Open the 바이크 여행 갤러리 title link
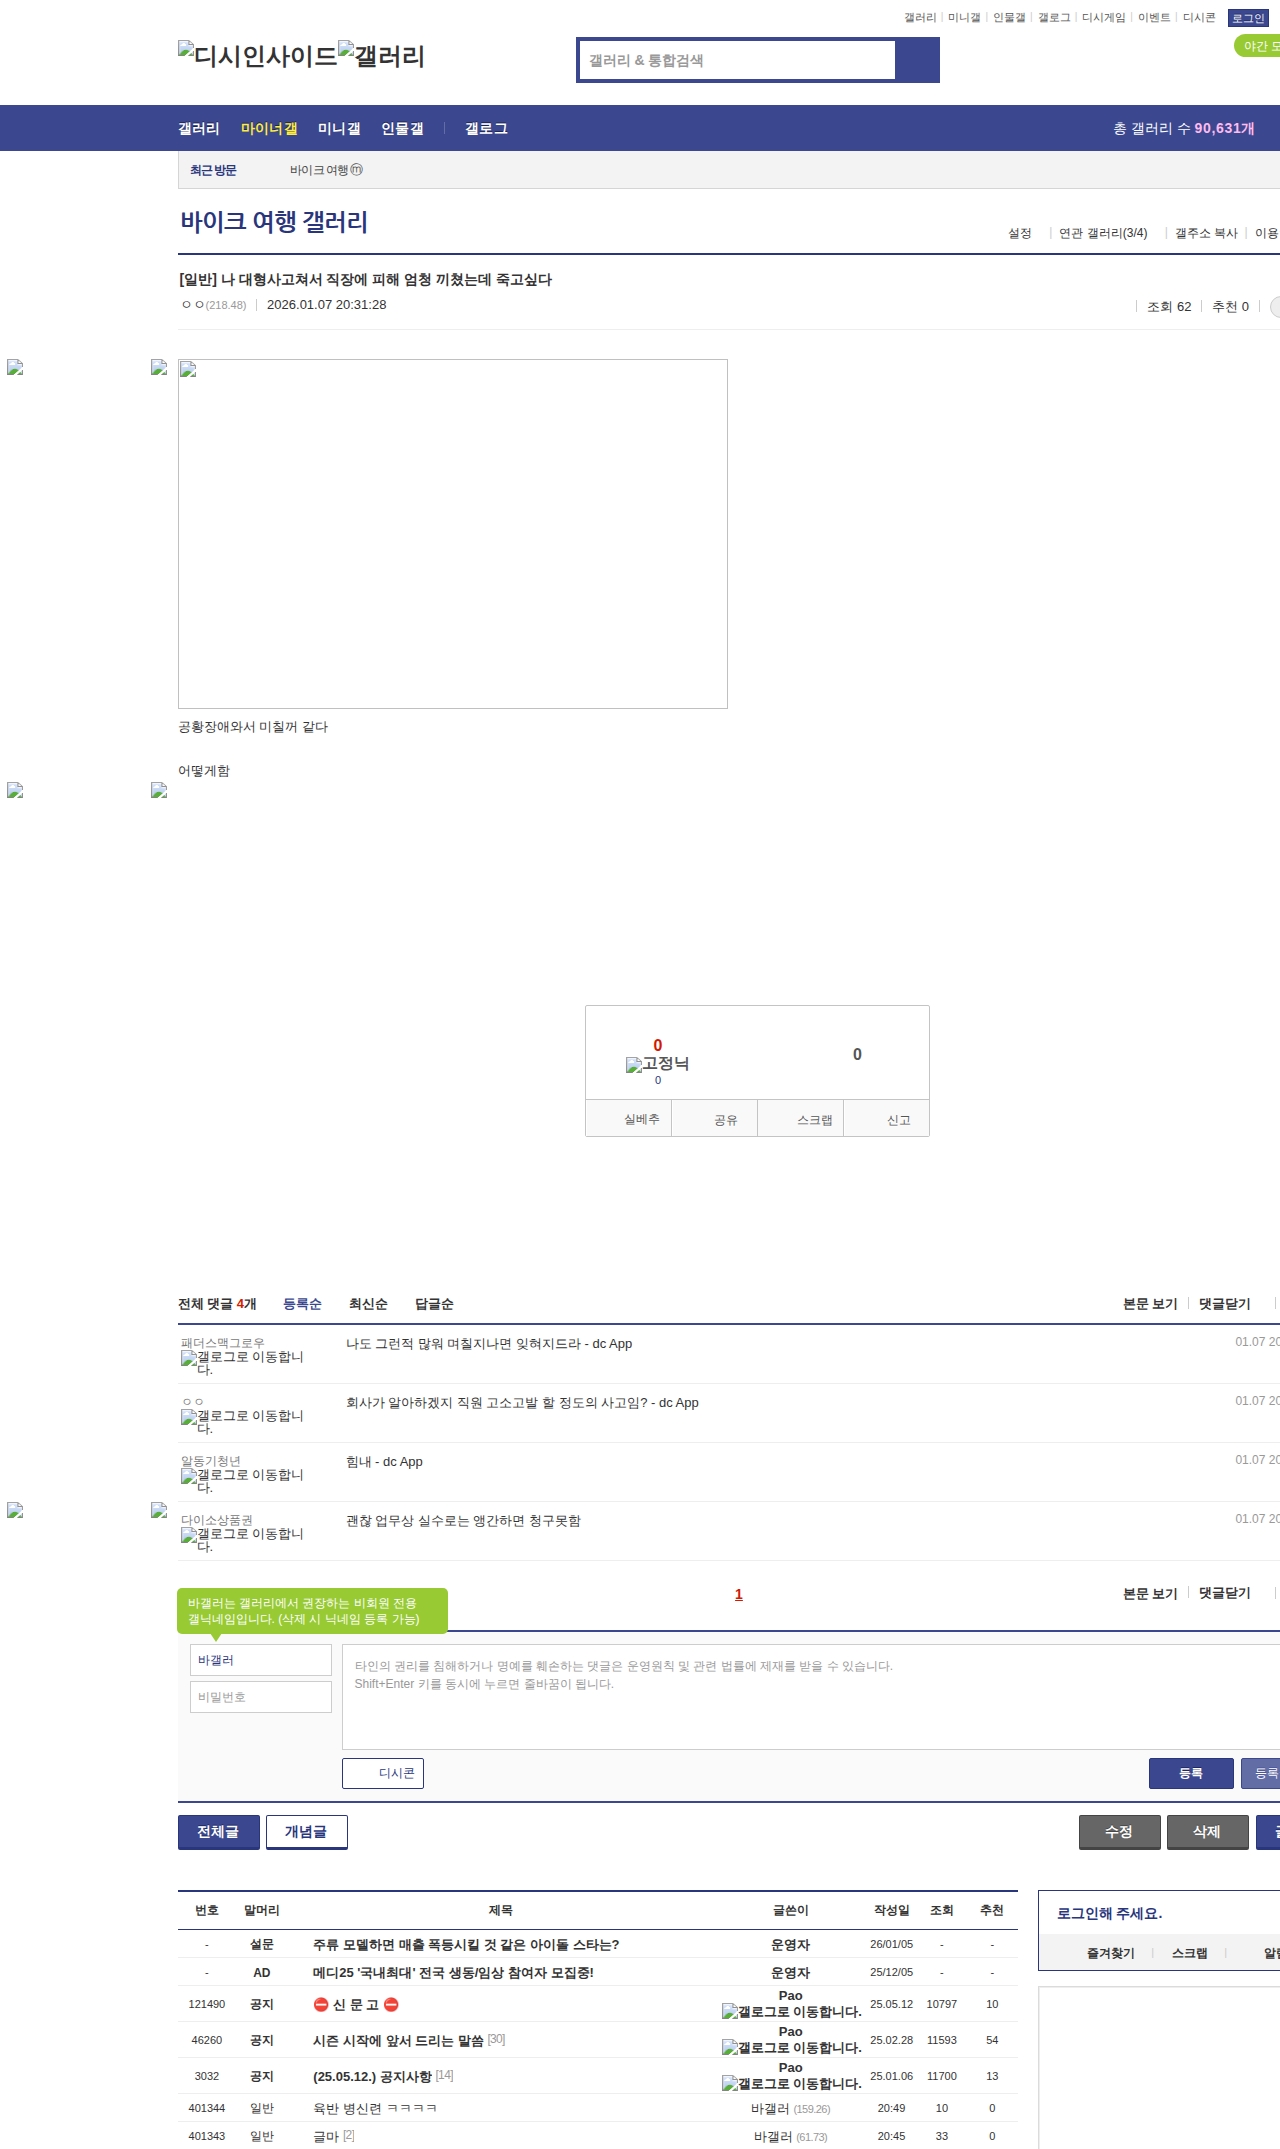The image size is (1280, 2149). [274, 222]
